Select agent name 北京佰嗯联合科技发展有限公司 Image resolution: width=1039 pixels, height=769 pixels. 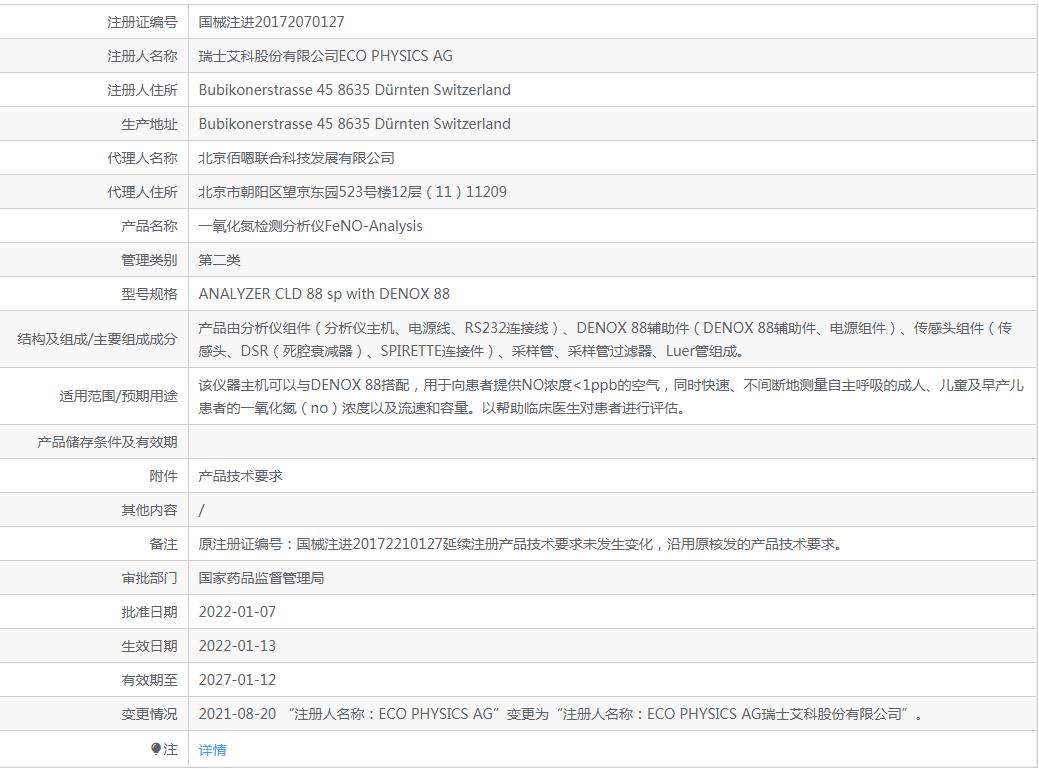(296, 158)
